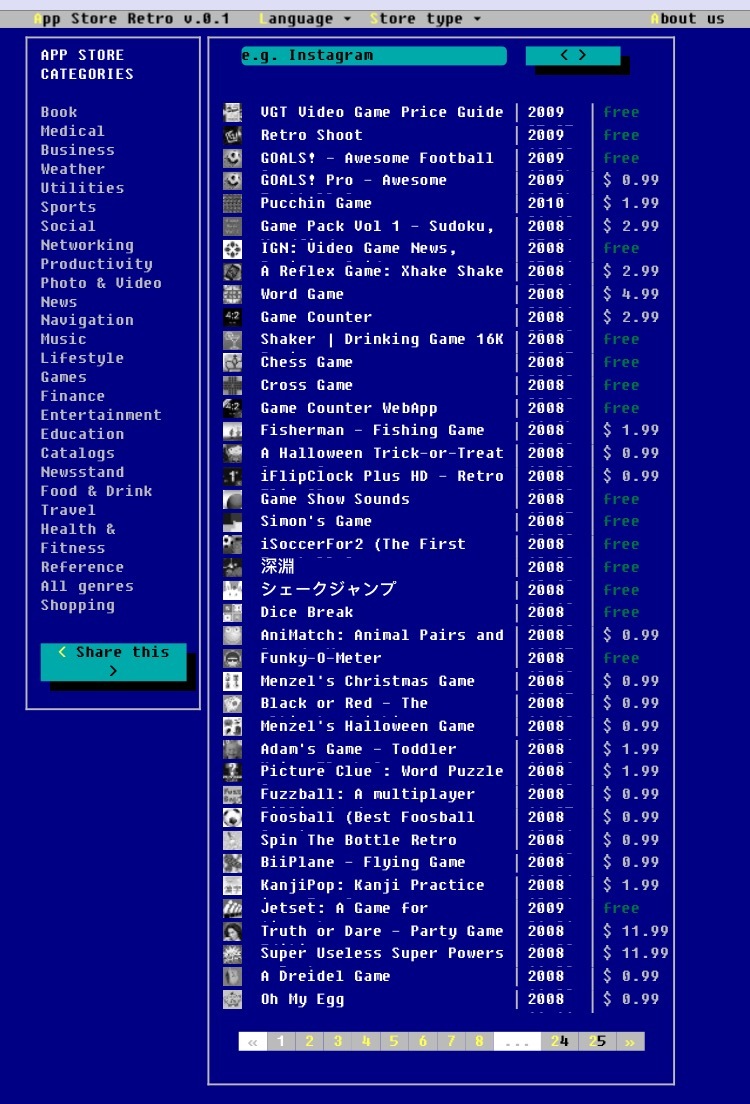Screen dimensions: 750x1104
Task: Expand the Store type dropdown
Action: point(424,19)
